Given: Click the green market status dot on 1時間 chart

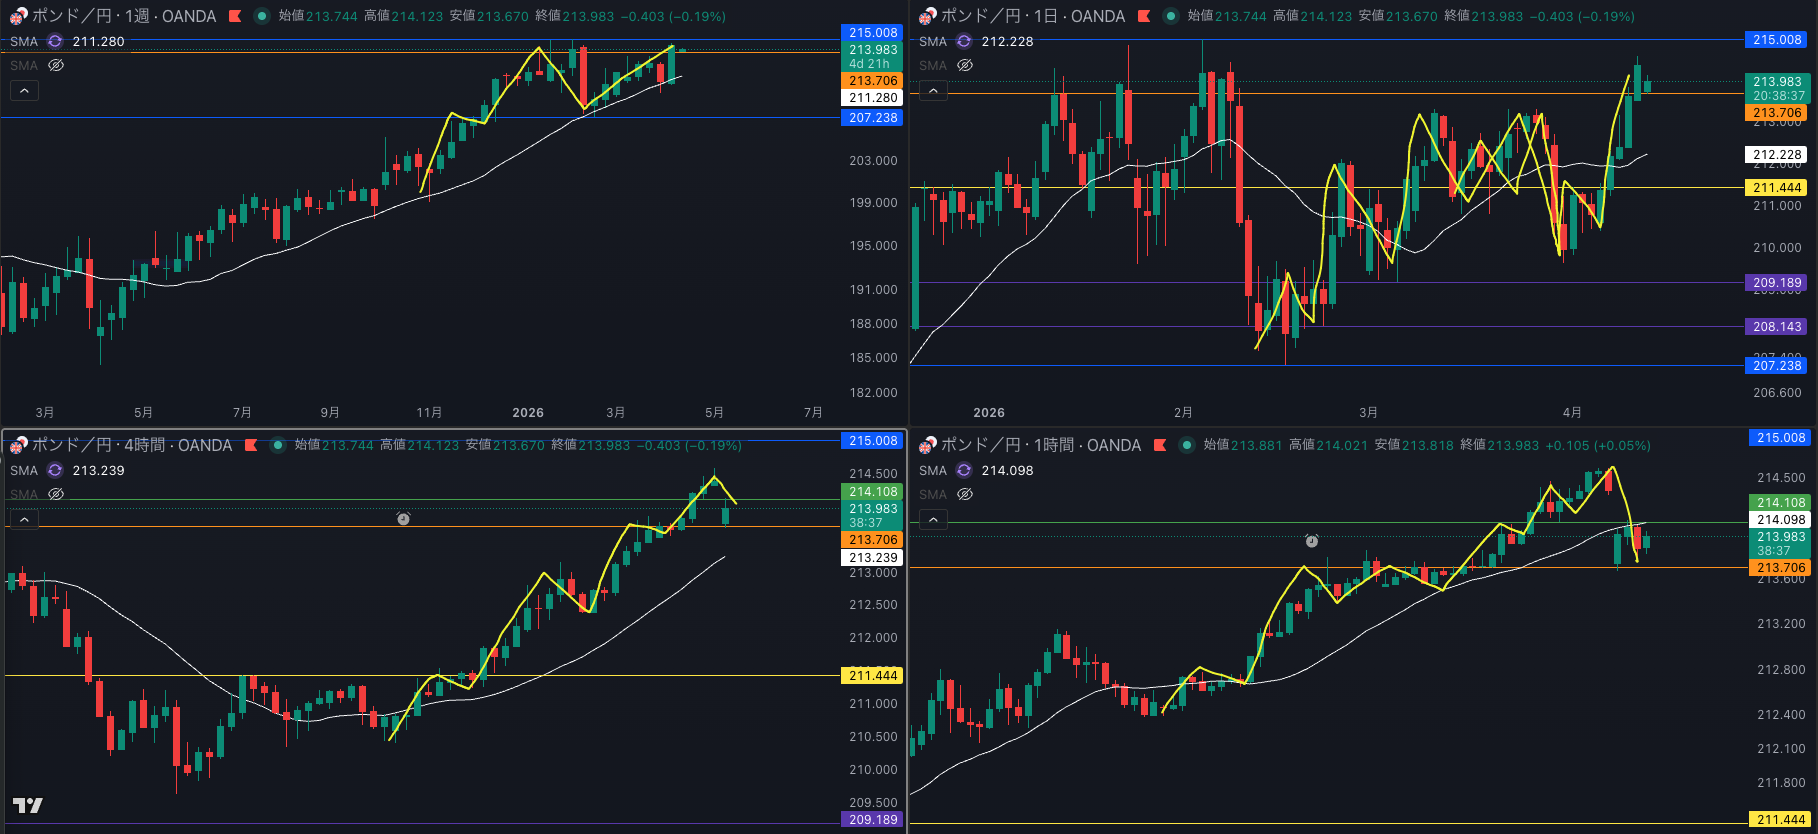Looking at the screenshot, I should [x=1186, y=445].
